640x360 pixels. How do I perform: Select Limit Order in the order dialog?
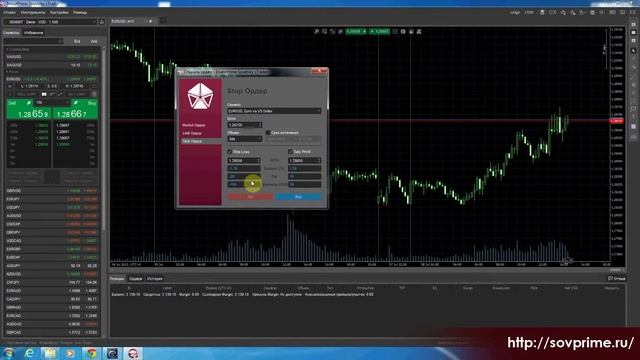(x=192, y=133)
